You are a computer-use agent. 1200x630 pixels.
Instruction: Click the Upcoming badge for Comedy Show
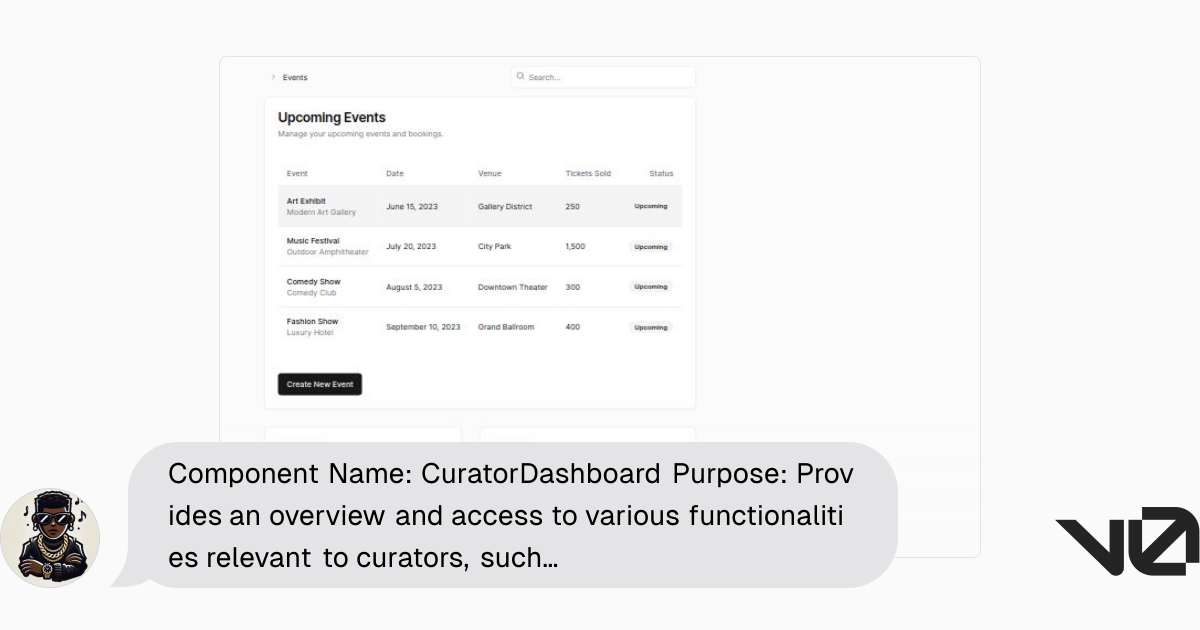point(651,286)
